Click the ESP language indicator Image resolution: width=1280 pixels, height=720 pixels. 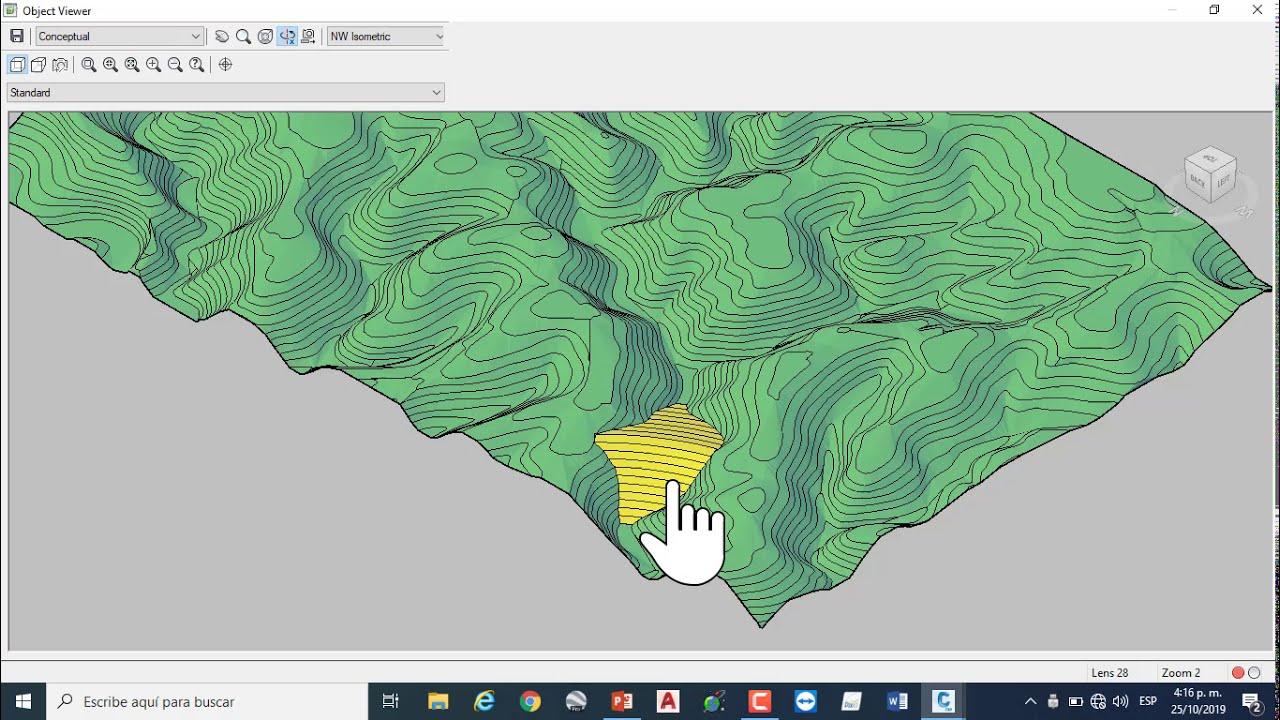point(1148,702)
